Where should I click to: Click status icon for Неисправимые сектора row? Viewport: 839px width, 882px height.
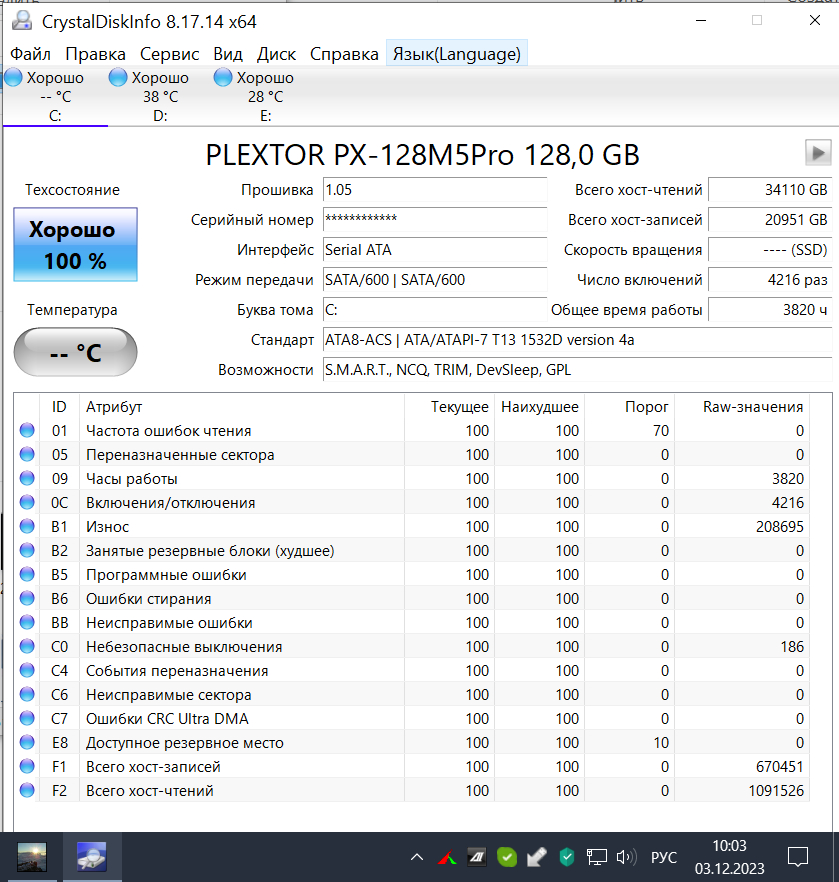(27, 694)
